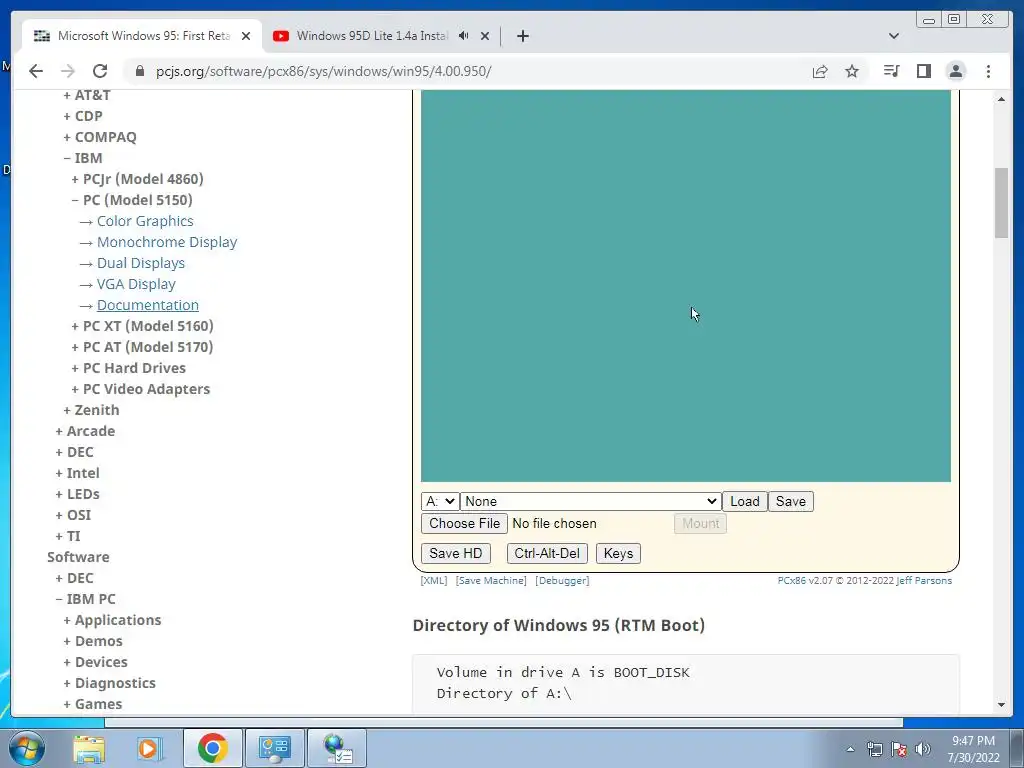This screenshot has height=768, width=1024.
Task: Open the [Save Machine] link
Action: 491,581
